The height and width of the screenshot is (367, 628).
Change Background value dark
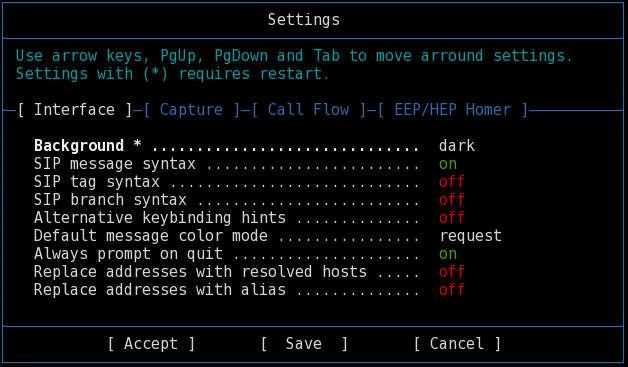[x=457, y=145]
